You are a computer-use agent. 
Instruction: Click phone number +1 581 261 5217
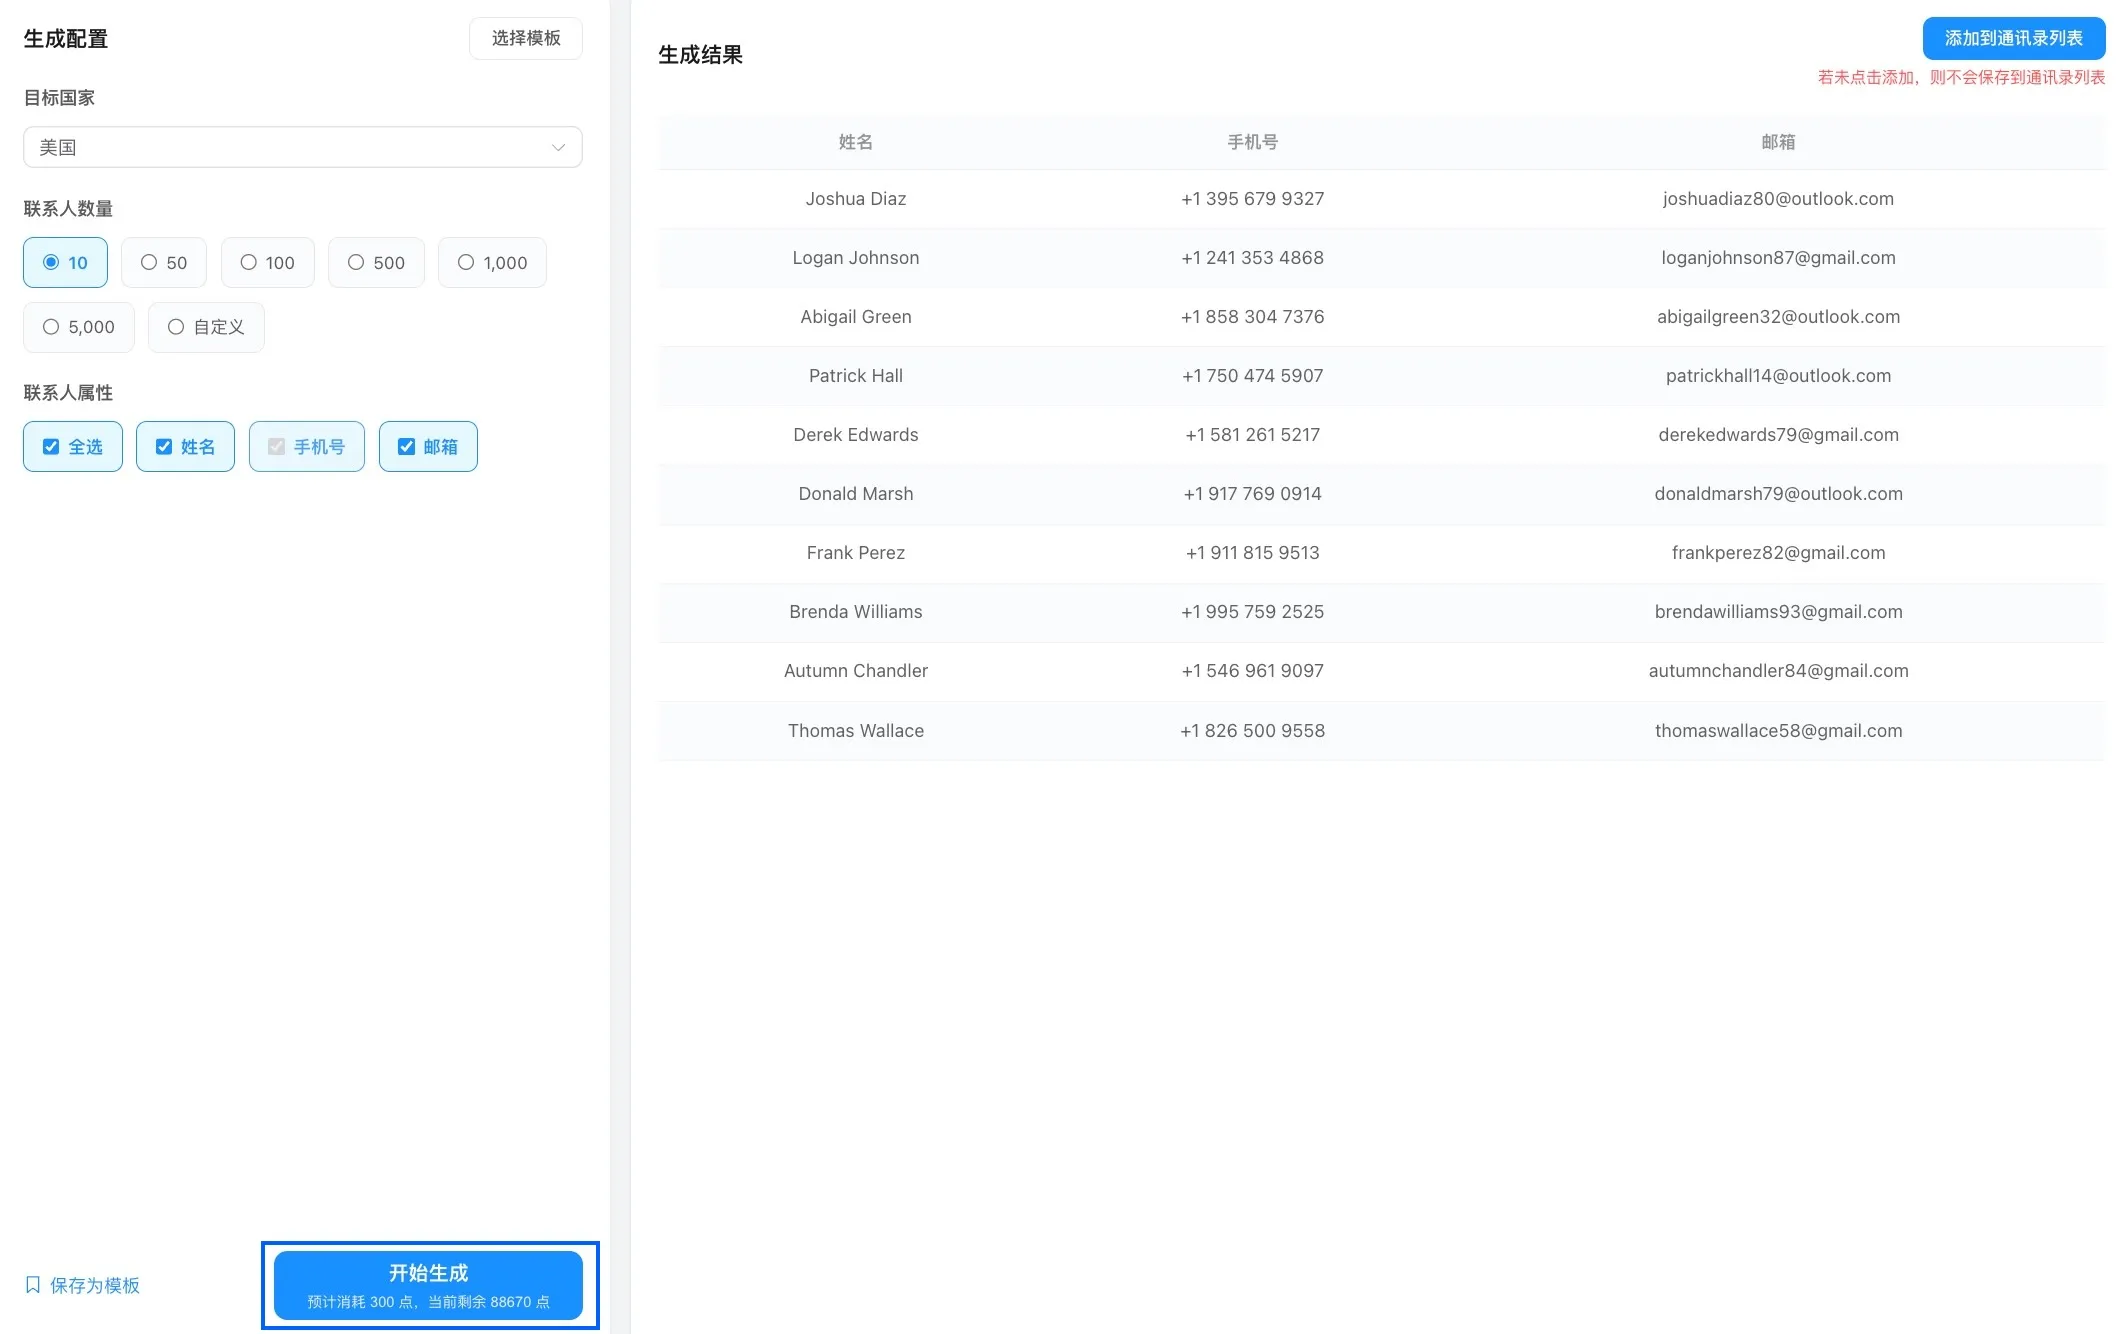[x=1252, y=434]
